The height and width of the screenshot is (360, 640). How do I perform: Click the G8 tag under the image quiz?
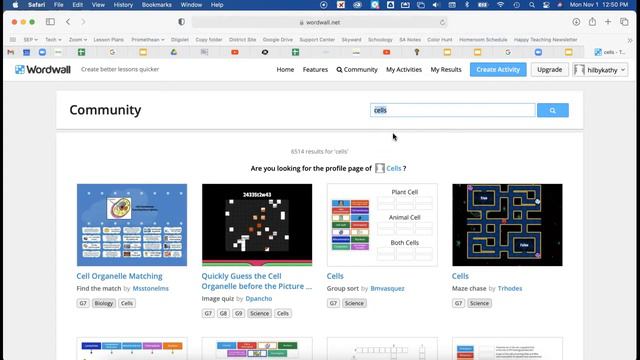[x=223, y=313]
